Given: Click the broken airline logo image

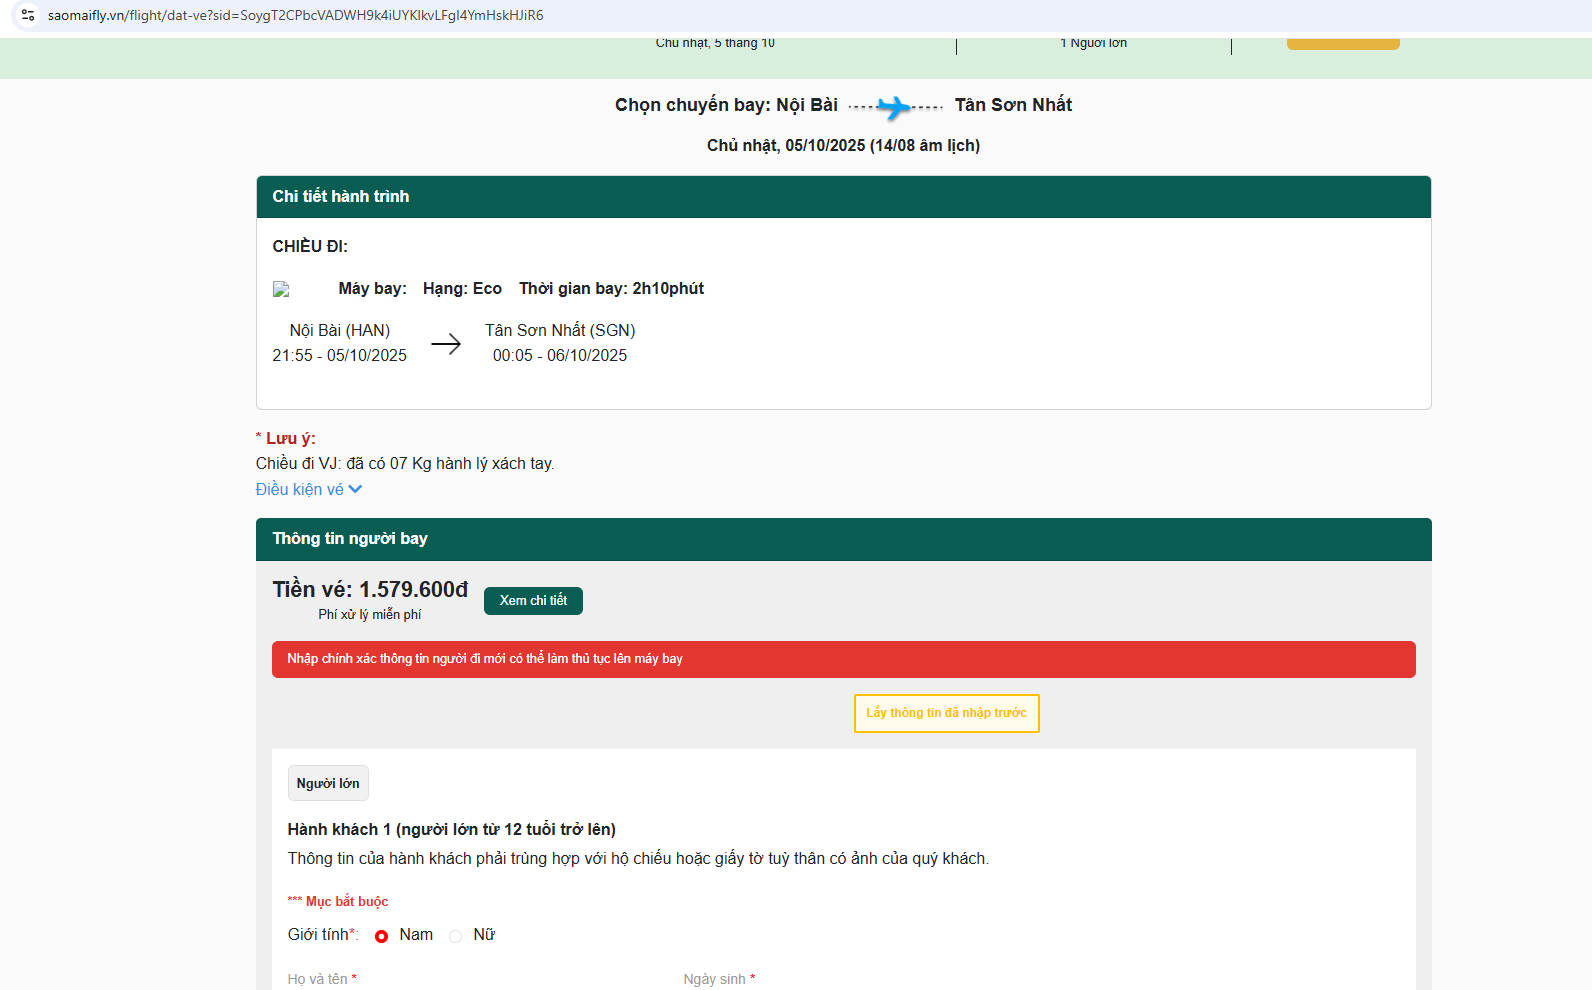Looking at the screenshot, I should [x=281, y=289].
